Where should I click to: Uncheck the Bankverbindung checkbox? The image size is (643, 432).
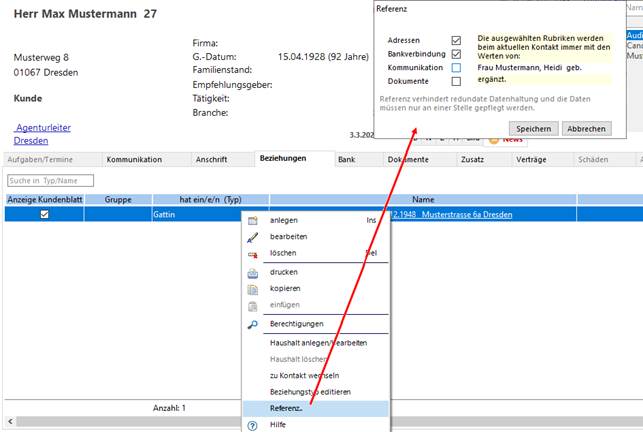456,54
